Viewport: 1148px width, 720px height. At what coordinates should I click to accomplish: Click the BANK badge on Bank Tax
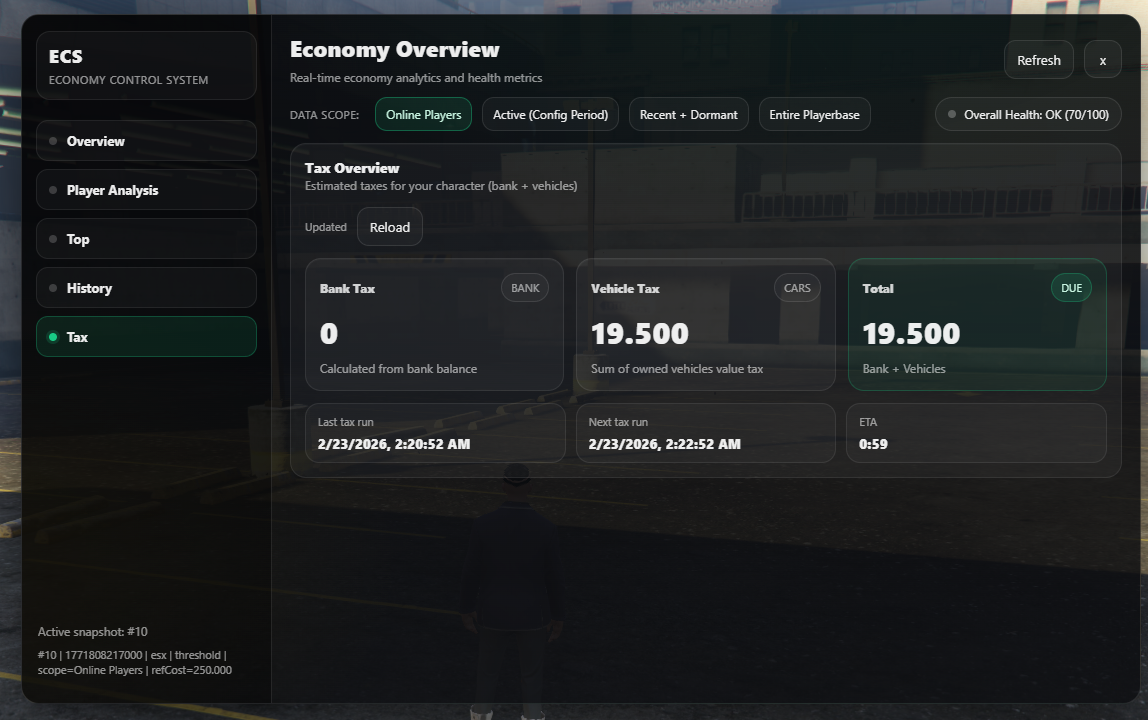click(x=525, y=288)
